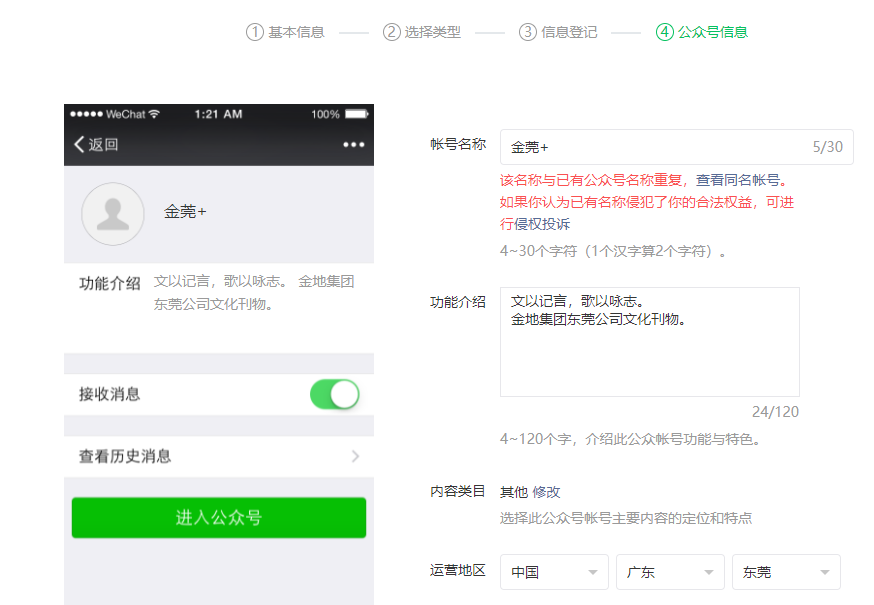Screen dimensions: 874x605
Task: Click the 功能介绍 preview text in phone
Action: point(254,293)
